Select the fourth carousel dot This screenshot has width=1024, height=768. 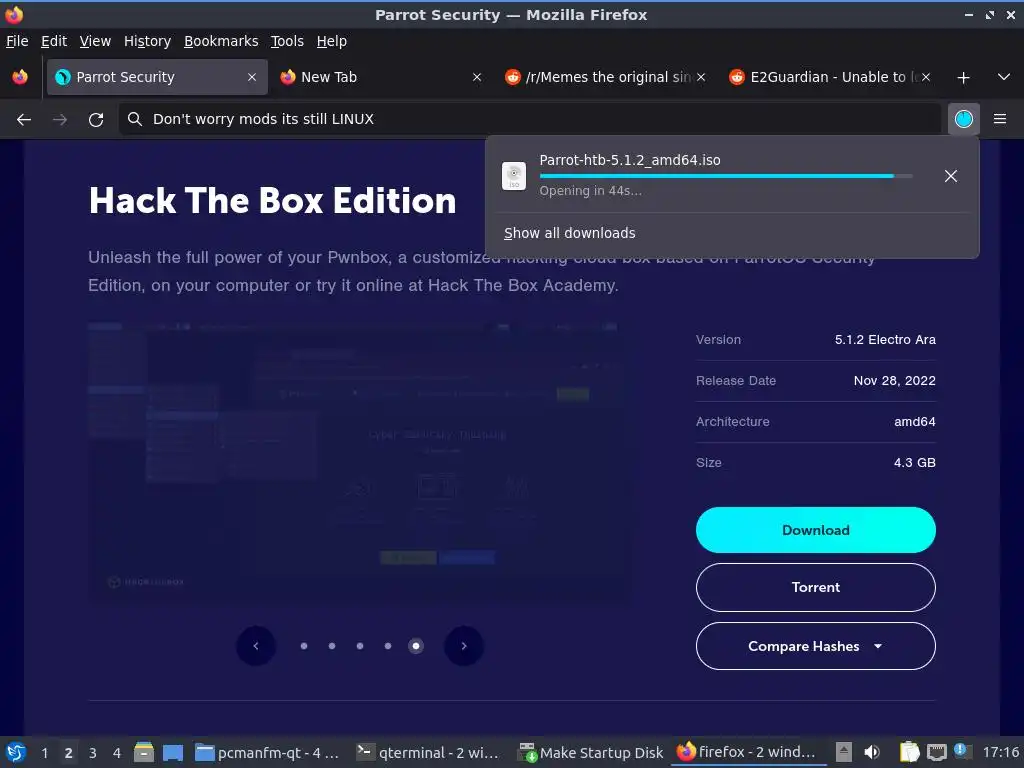pos(388,646)
